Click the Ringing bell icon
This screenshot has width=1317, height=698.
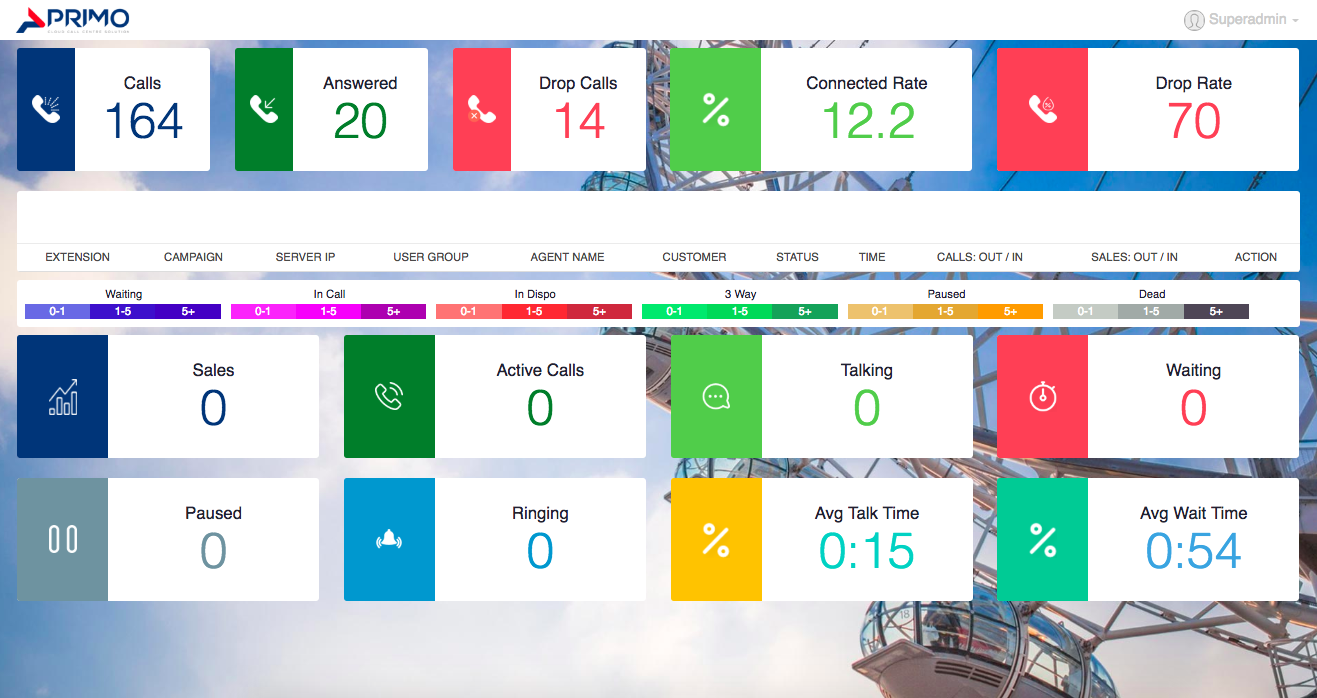[x=389, y=540]
